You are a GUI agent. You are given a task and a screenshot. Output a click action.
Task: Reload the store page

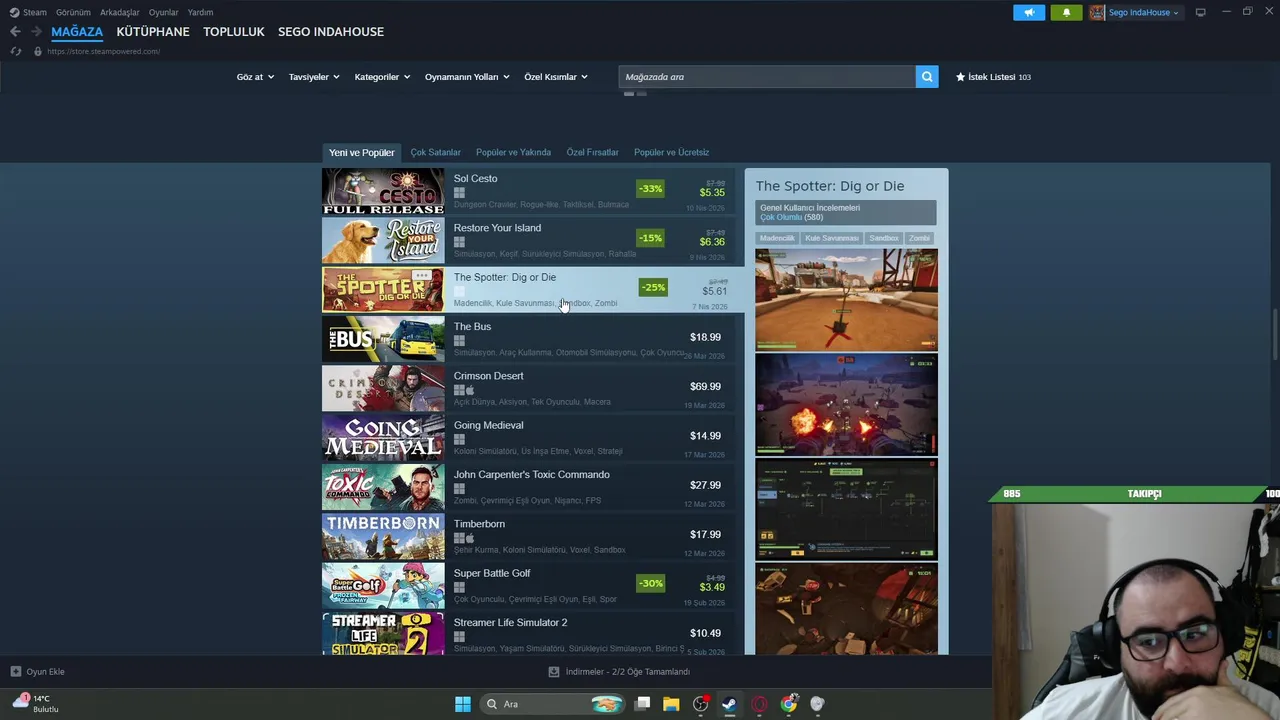pyautogui.click(x=16, y=51)
